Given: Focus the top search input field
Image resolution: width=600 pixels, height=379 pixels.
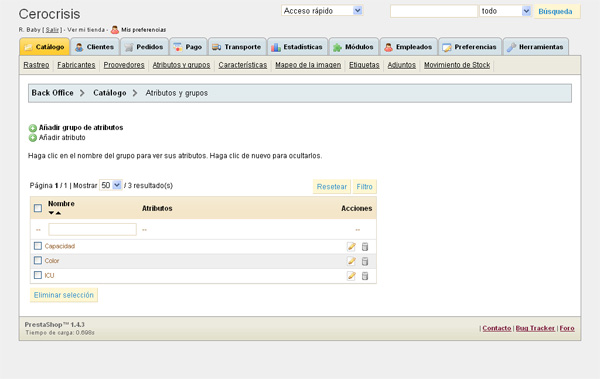Looking at the screenshot, I should (x=434, y=11).
